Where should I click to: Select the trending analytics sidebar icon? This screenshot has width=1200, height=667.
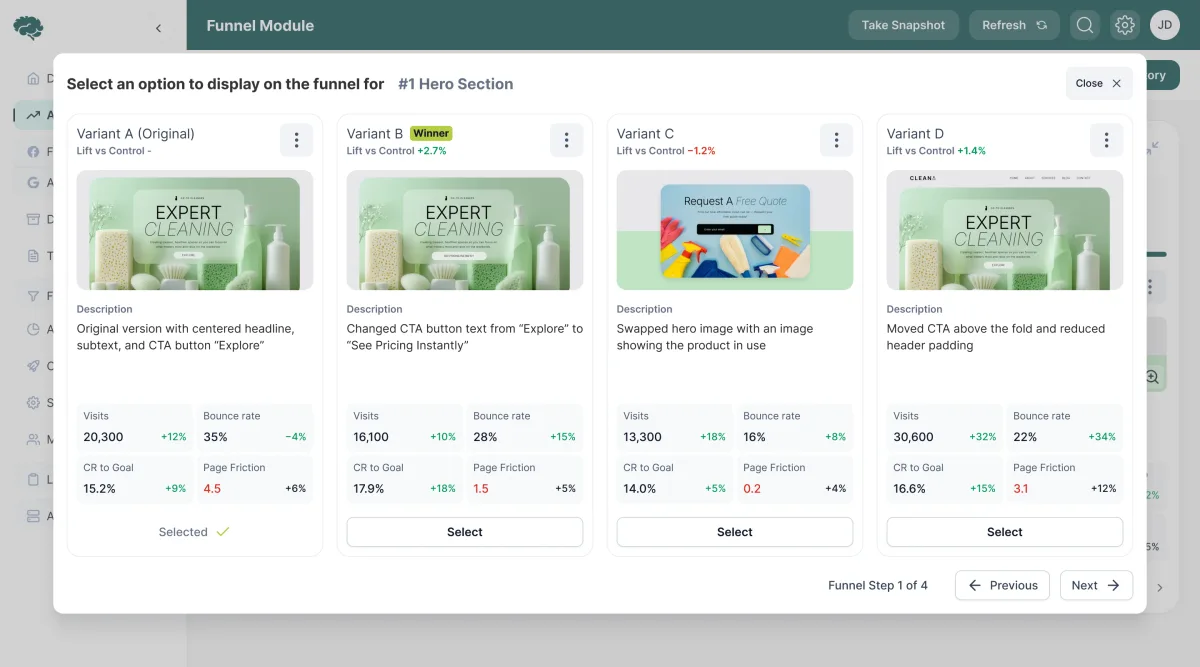[x=34, y=115]
